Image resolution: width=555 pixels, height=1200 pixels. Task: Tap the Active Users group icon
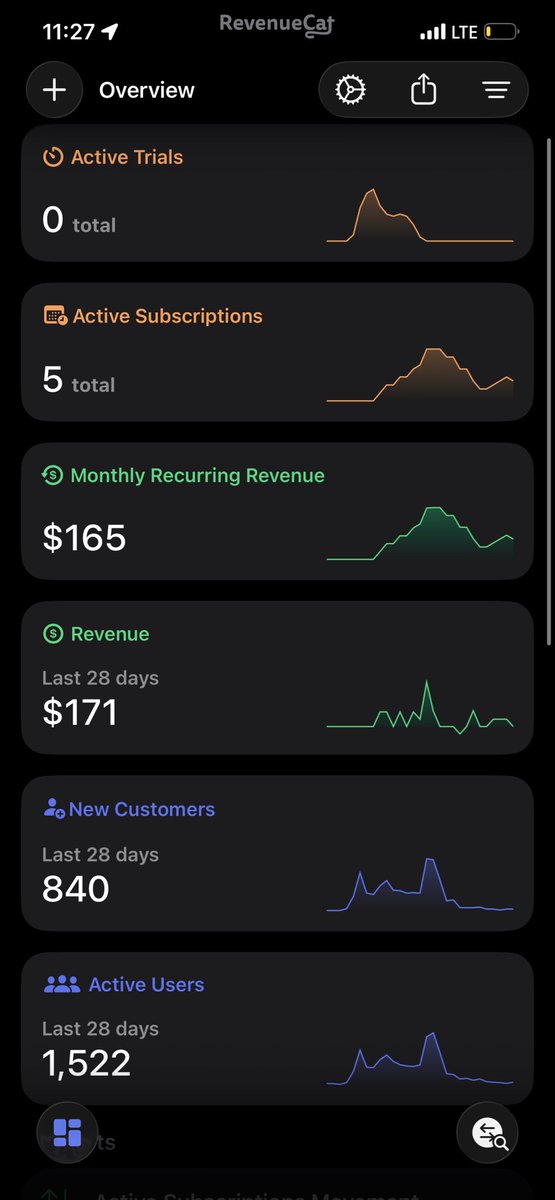pyautogui.click(x=61, y=984)
